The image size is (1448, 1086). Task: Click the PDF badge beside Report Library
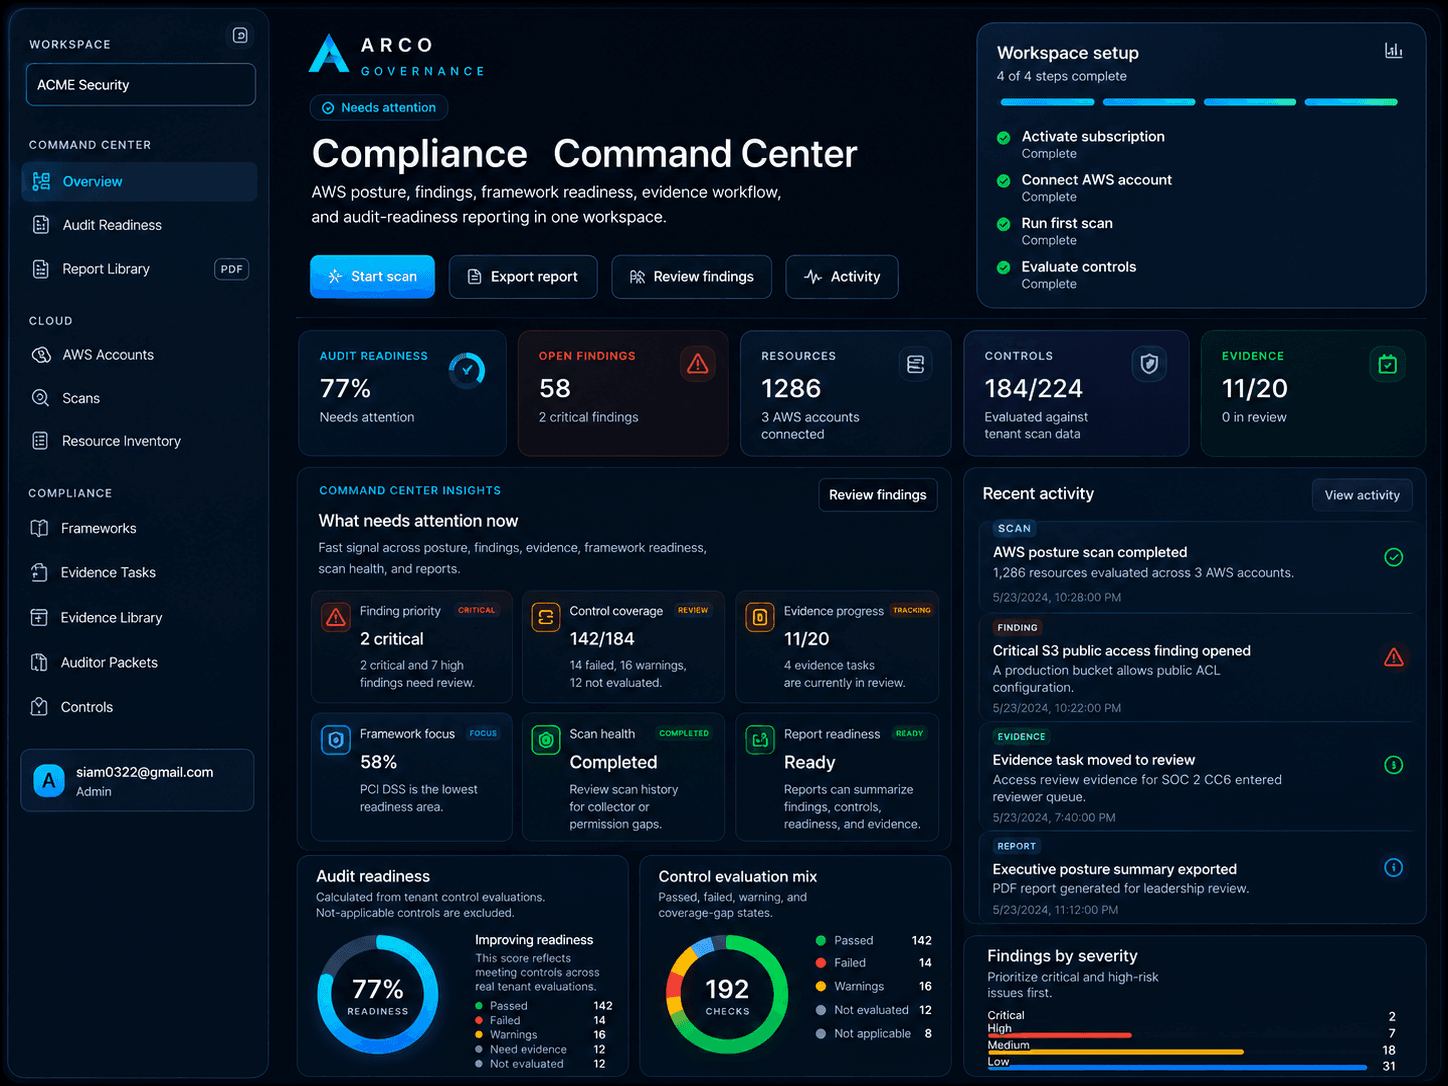coord(232,269)
